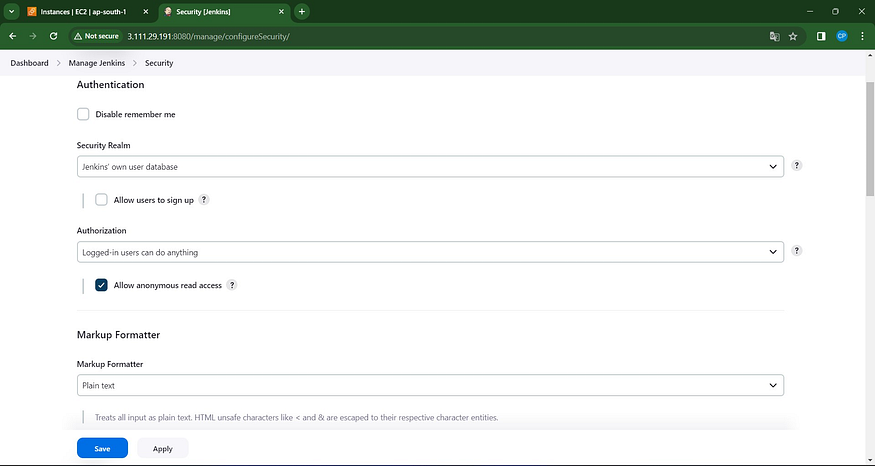Click the scrollbar up arrow

pyautogui.click(x=869, y=55)
